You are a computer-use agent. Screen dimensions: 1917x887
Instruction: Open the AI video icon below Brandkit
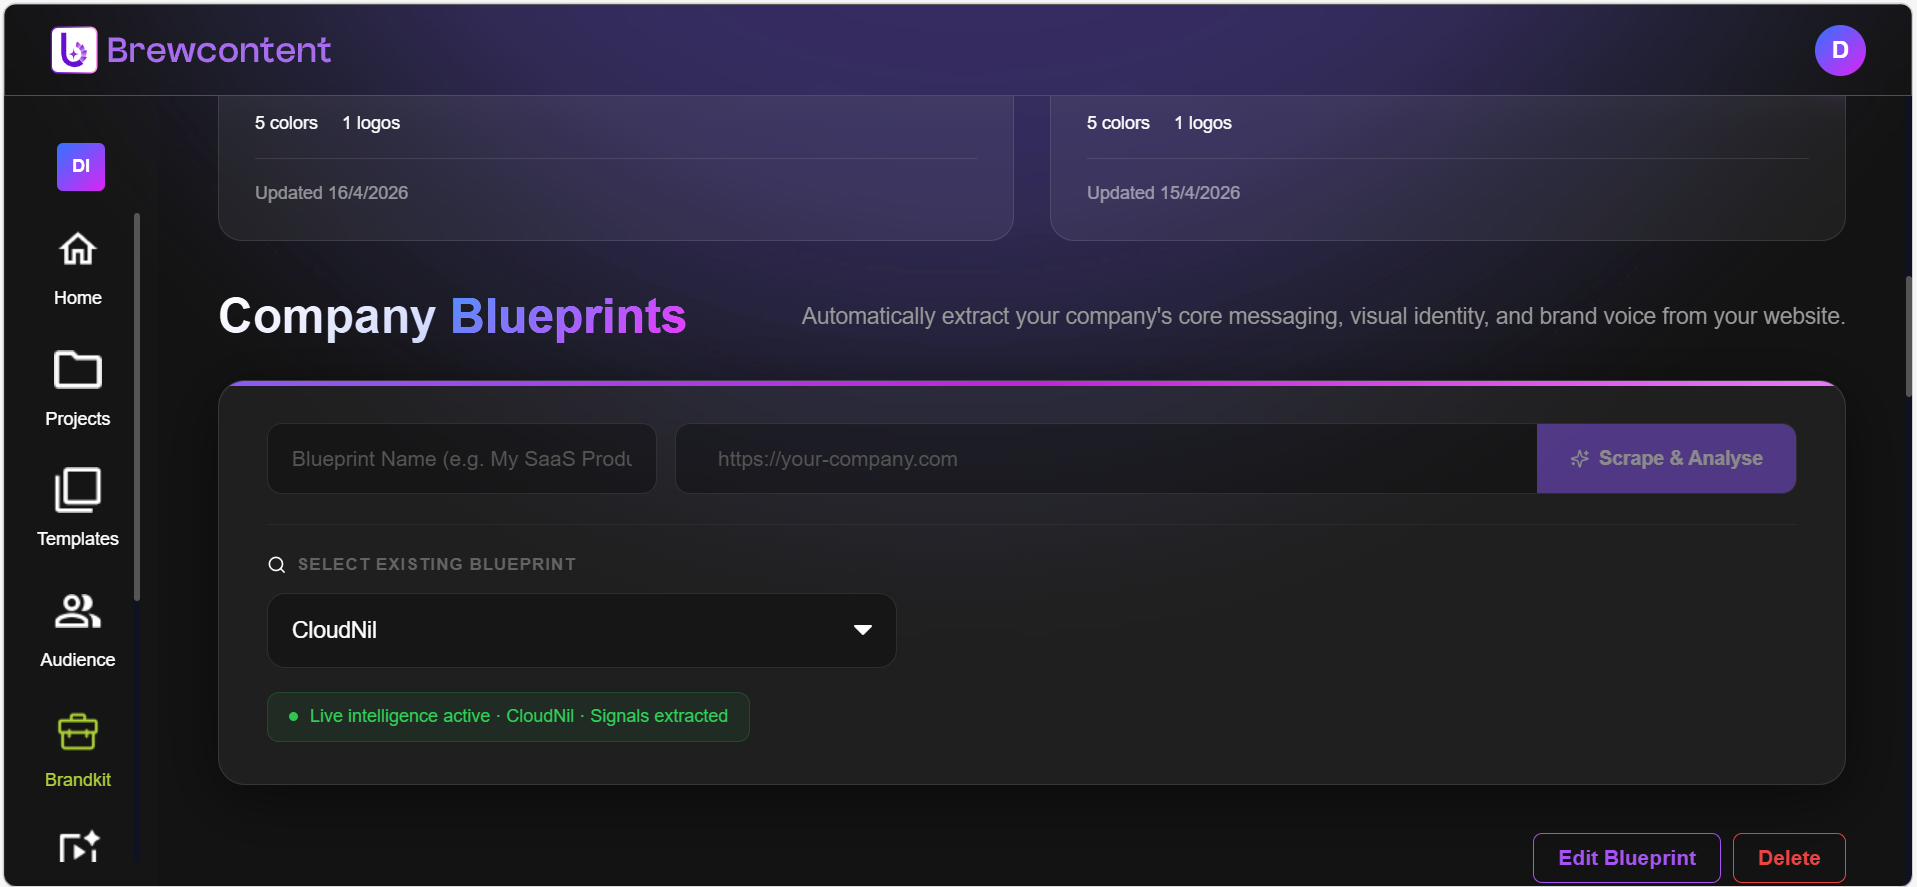click(x=79, y=847)
